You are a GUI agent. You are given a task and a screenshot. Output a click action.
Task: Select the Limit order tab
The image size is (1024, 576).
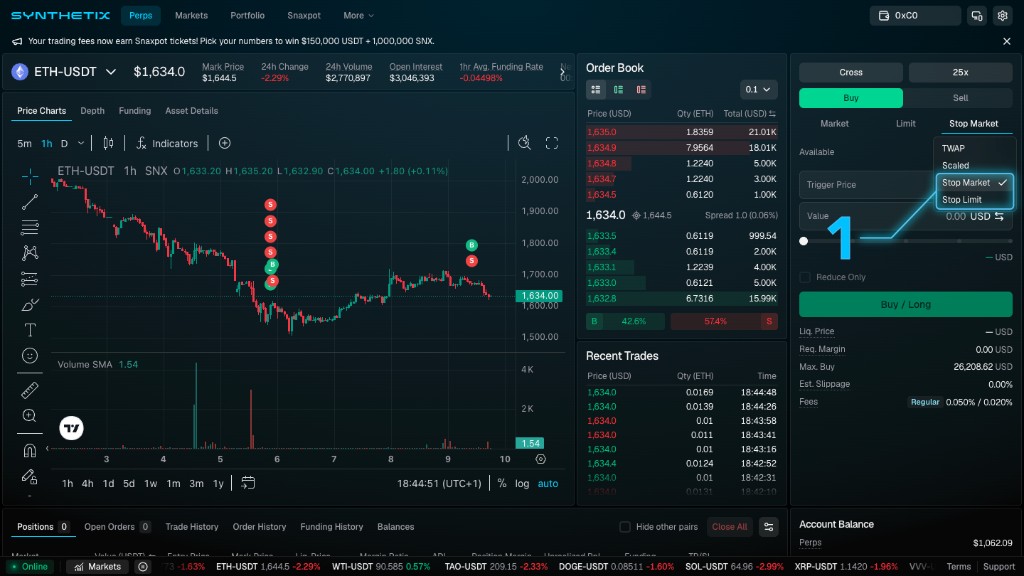905,123
